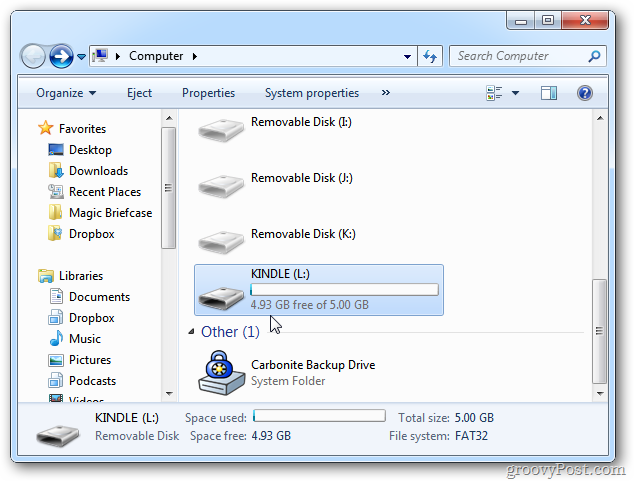Screen dimensions: 634x481
Task: Click the Documents library icon
Action: (x=56, y=296)
